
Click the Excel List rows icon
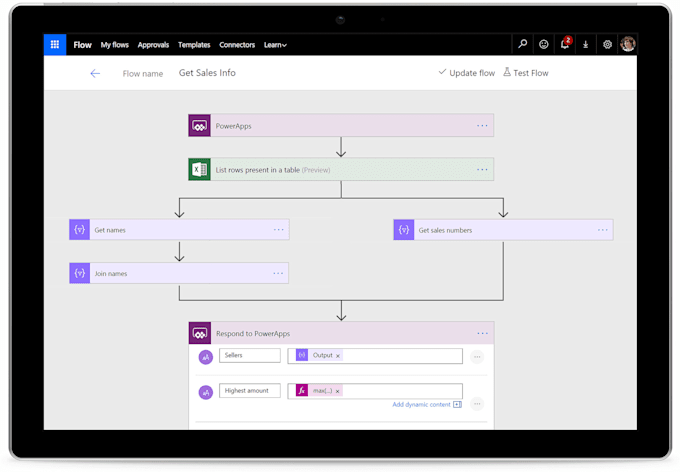(199, 170)
